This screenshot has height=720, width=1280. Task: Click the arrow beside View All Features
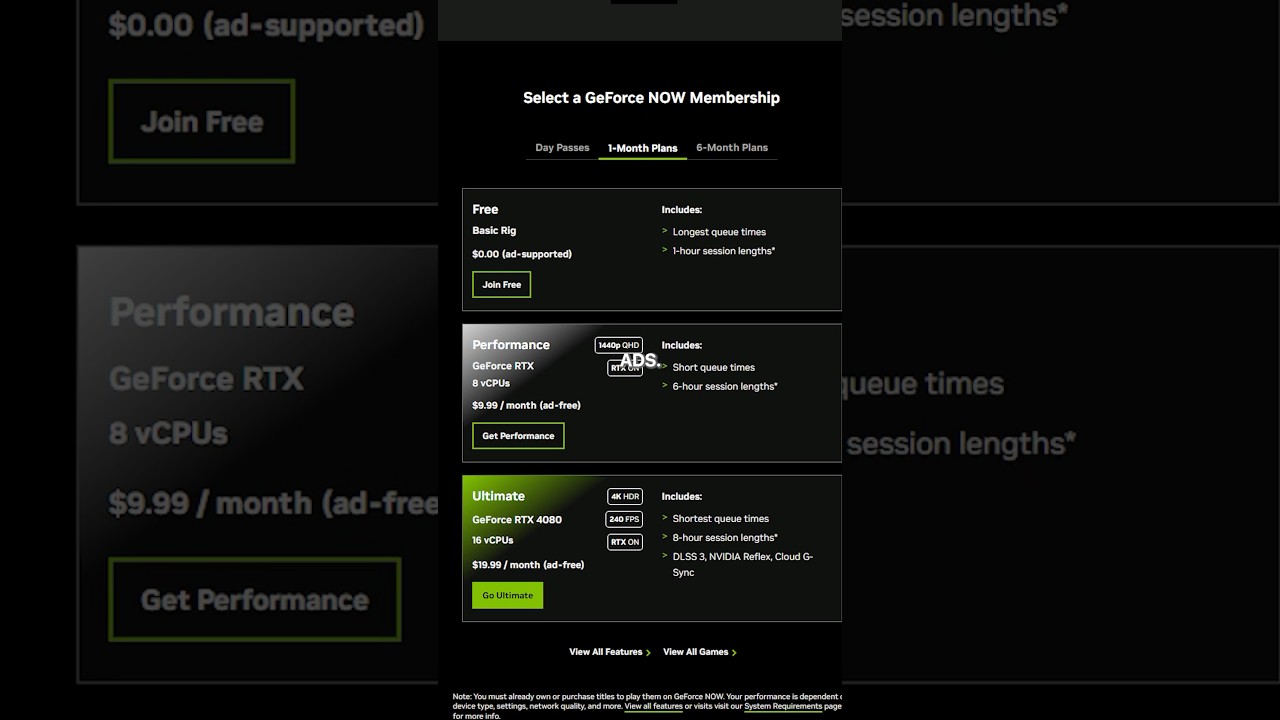coord(648,653)
